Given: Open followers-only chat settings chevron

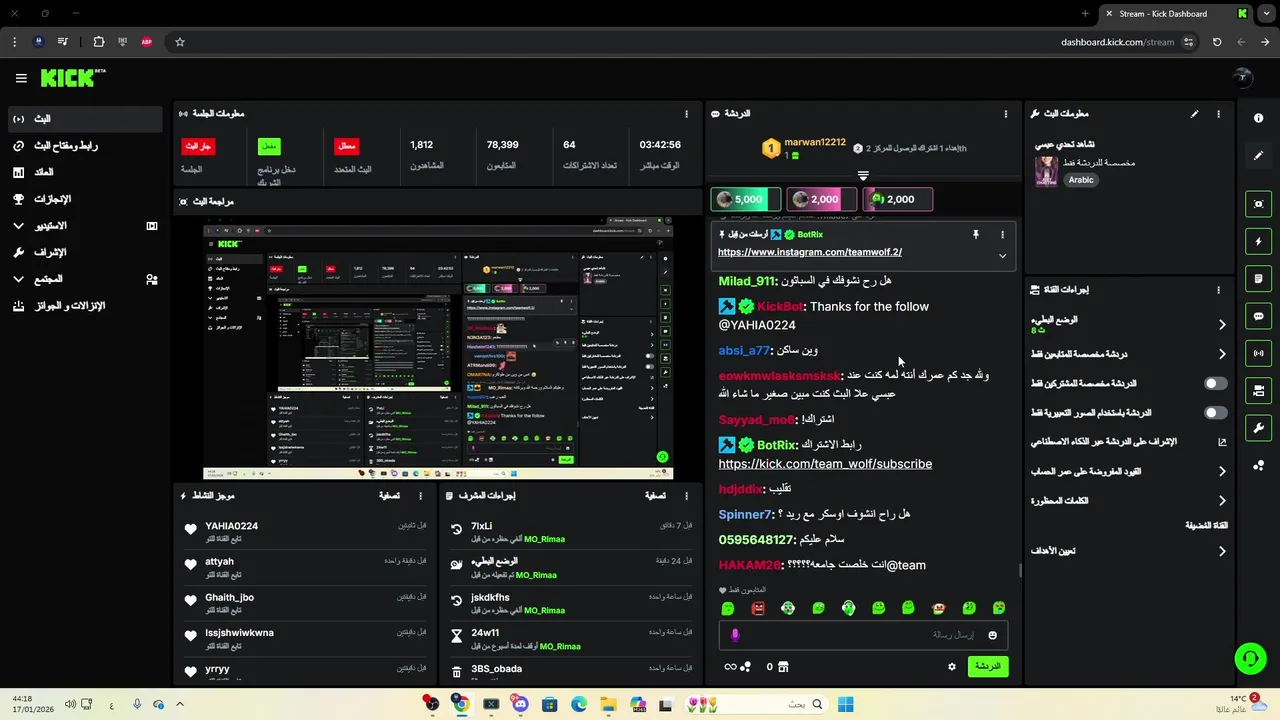Looking at the screenshot, I should [1222, 354].
